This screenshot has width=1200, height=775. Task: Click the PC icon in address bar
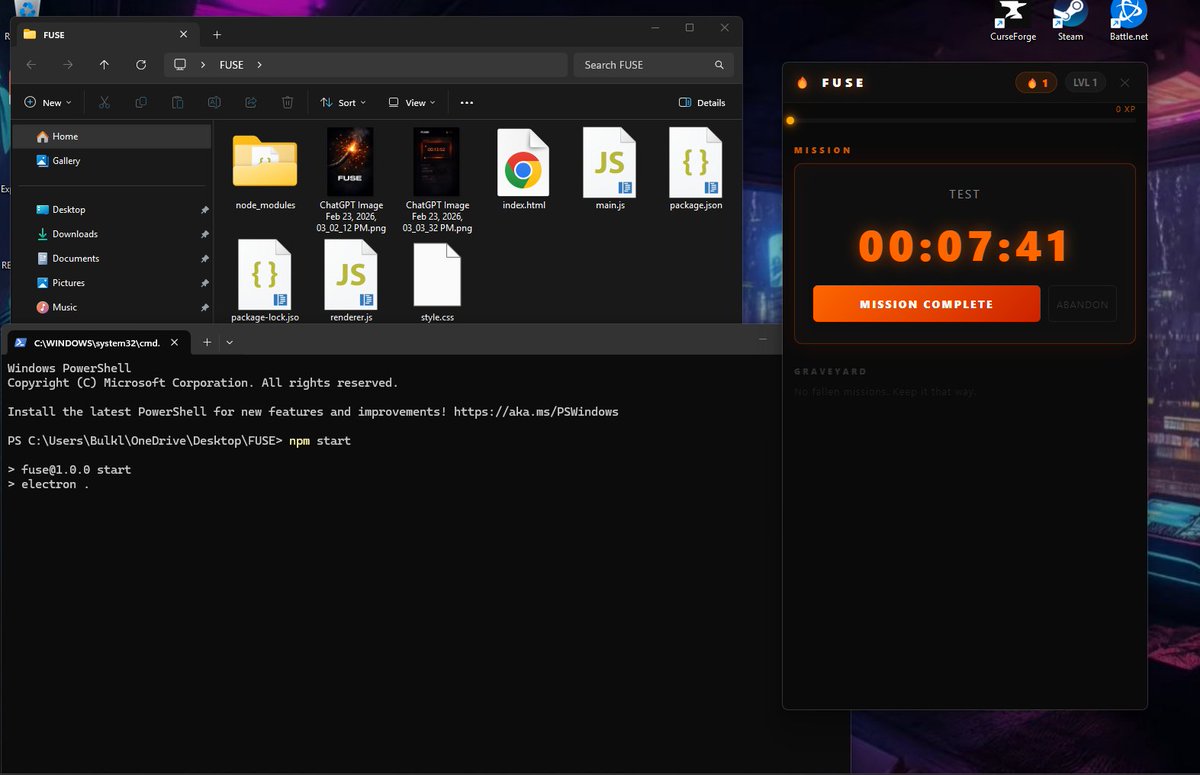click(x=180, y=65)
